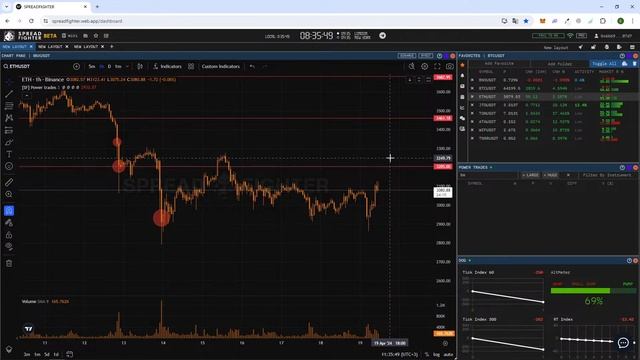640x360 pixels.
Task: Close the Favorites panel with red button
Action: pos(635,56)
